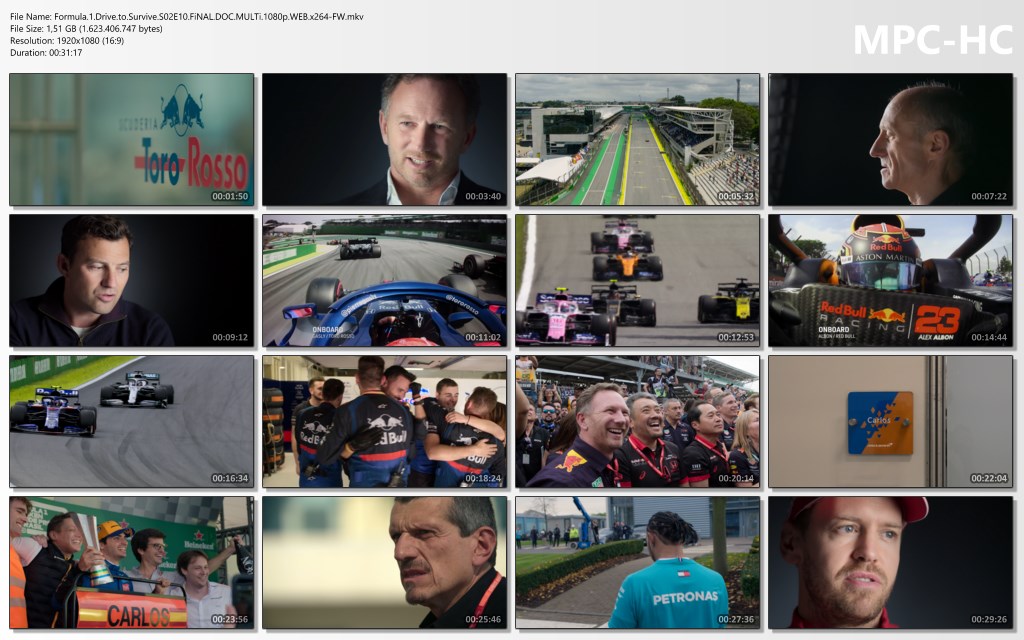
Task: Select the red cap man thumbnail
Action: coord(890,562)
